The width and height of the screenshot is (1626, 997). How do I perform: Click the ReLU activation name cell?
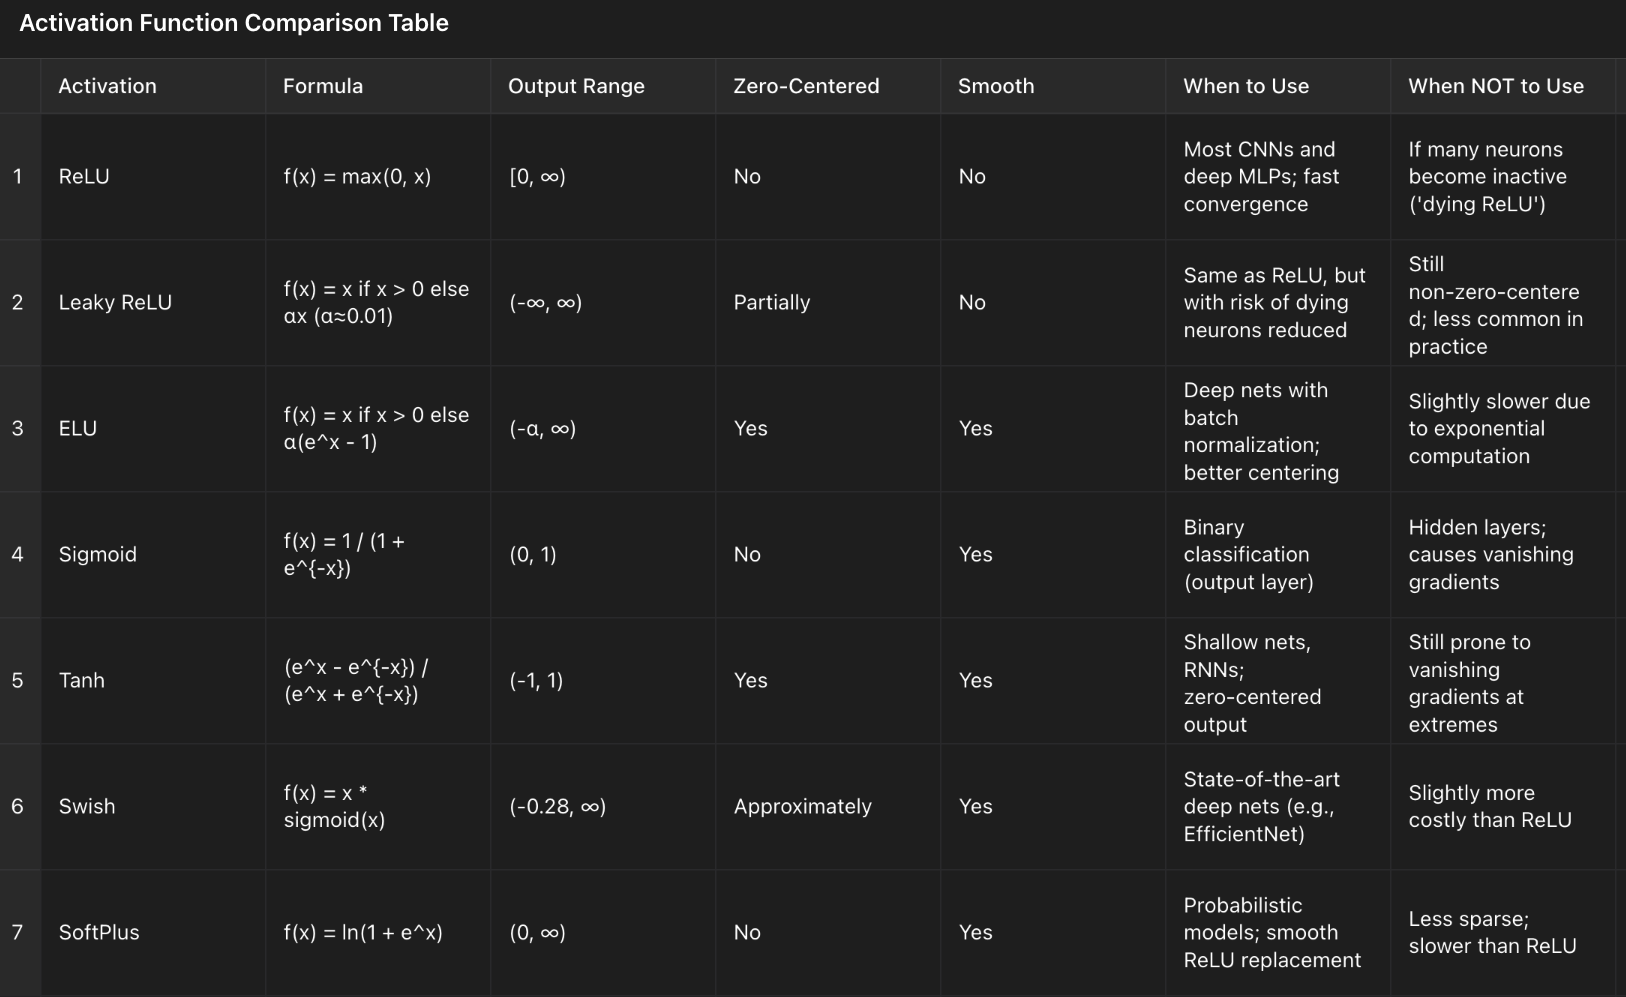click(x=85, y=177)
